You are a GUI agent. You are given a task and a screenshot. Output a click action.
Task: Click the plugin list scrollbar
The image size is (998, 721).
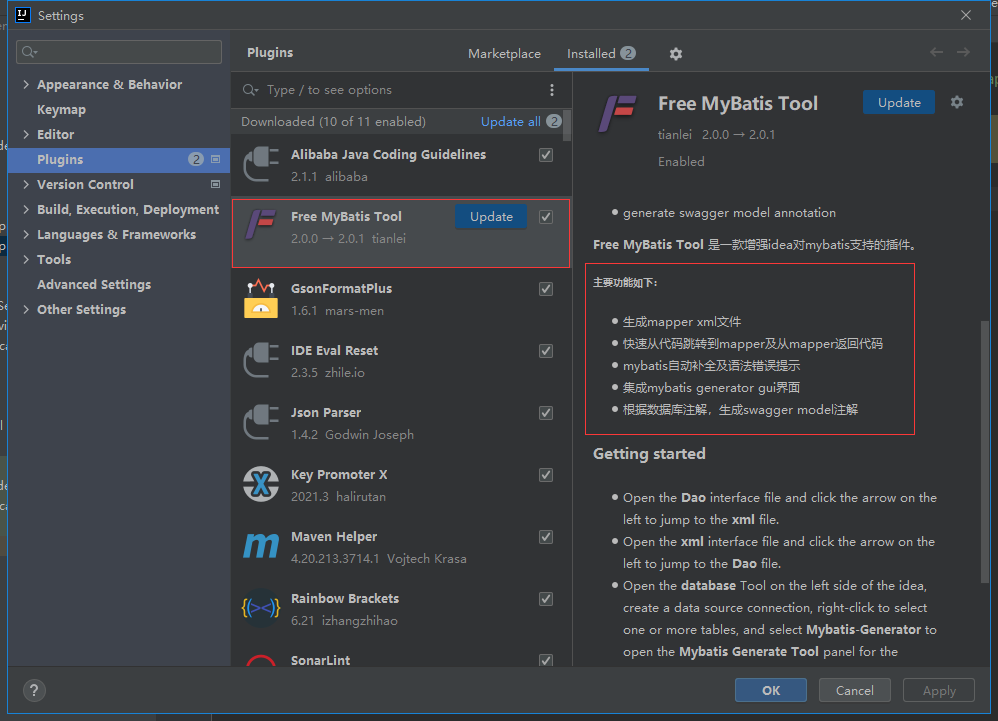tap(567, 125)
